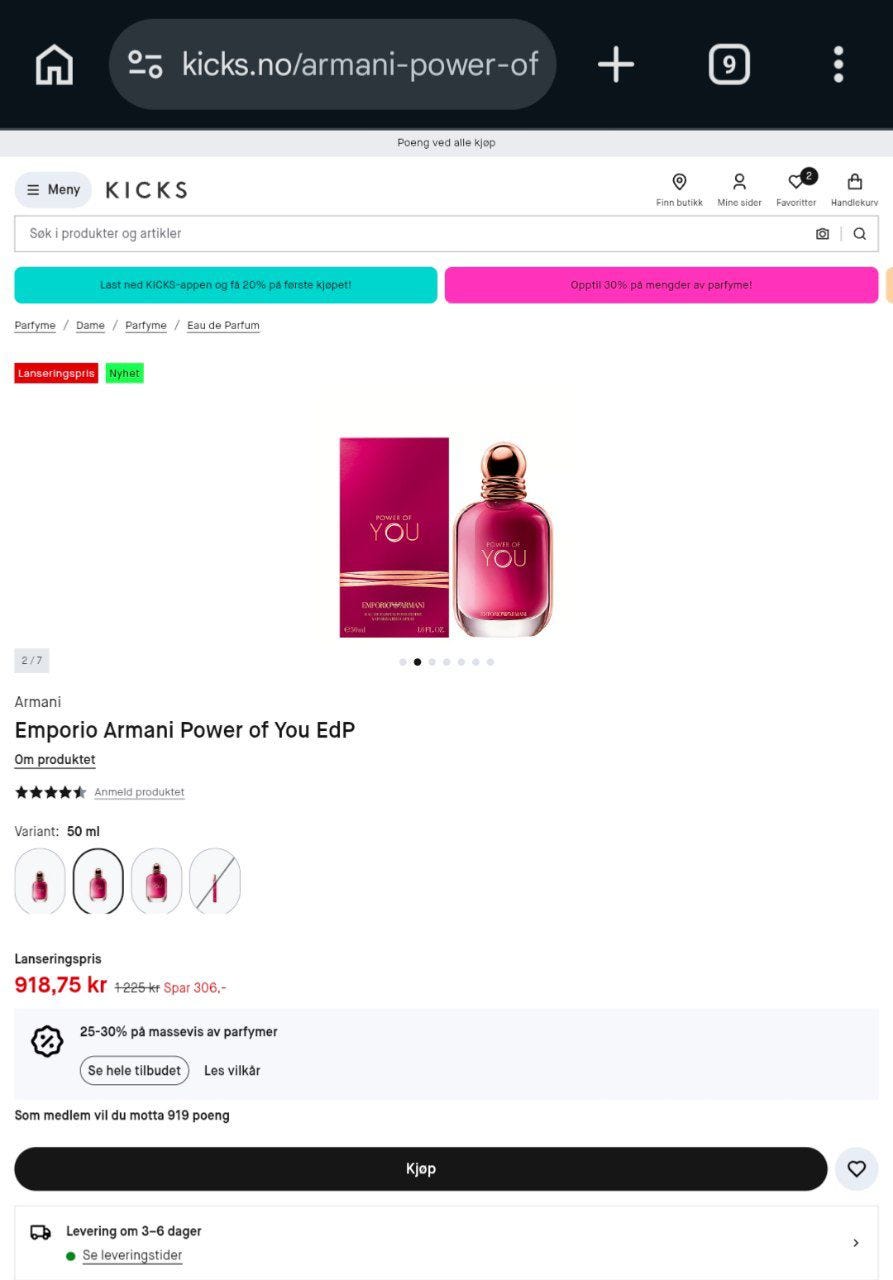
Task: Select the crossed-out unavailable variant
Action: (215, 881)
